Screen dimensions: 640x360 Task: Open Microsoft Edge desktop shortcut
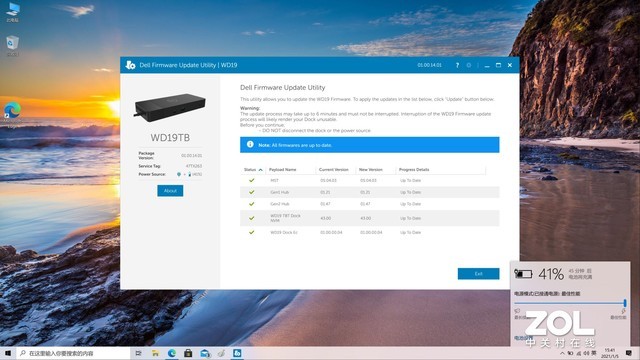pyautogui.click(x=13, y=115)
